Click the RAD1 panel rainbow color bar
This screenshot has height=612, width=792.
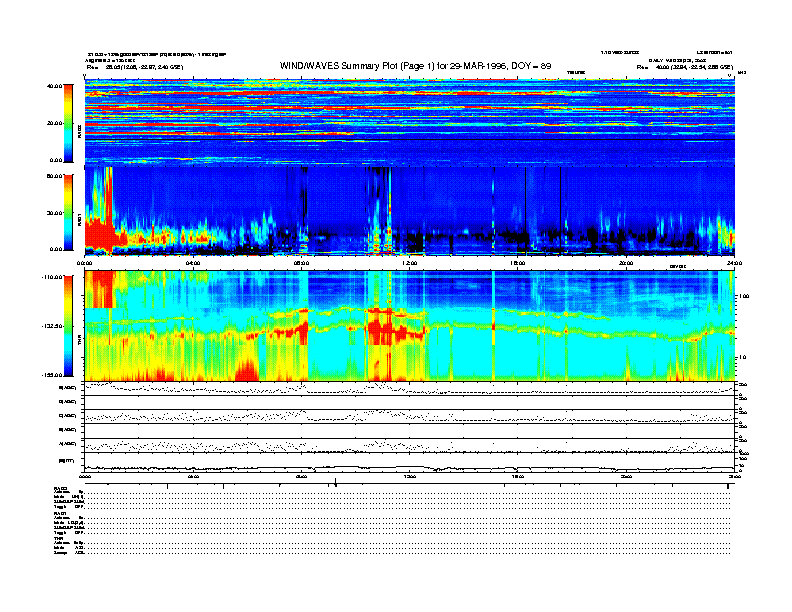pyautogui.click(x=68, y=213)
